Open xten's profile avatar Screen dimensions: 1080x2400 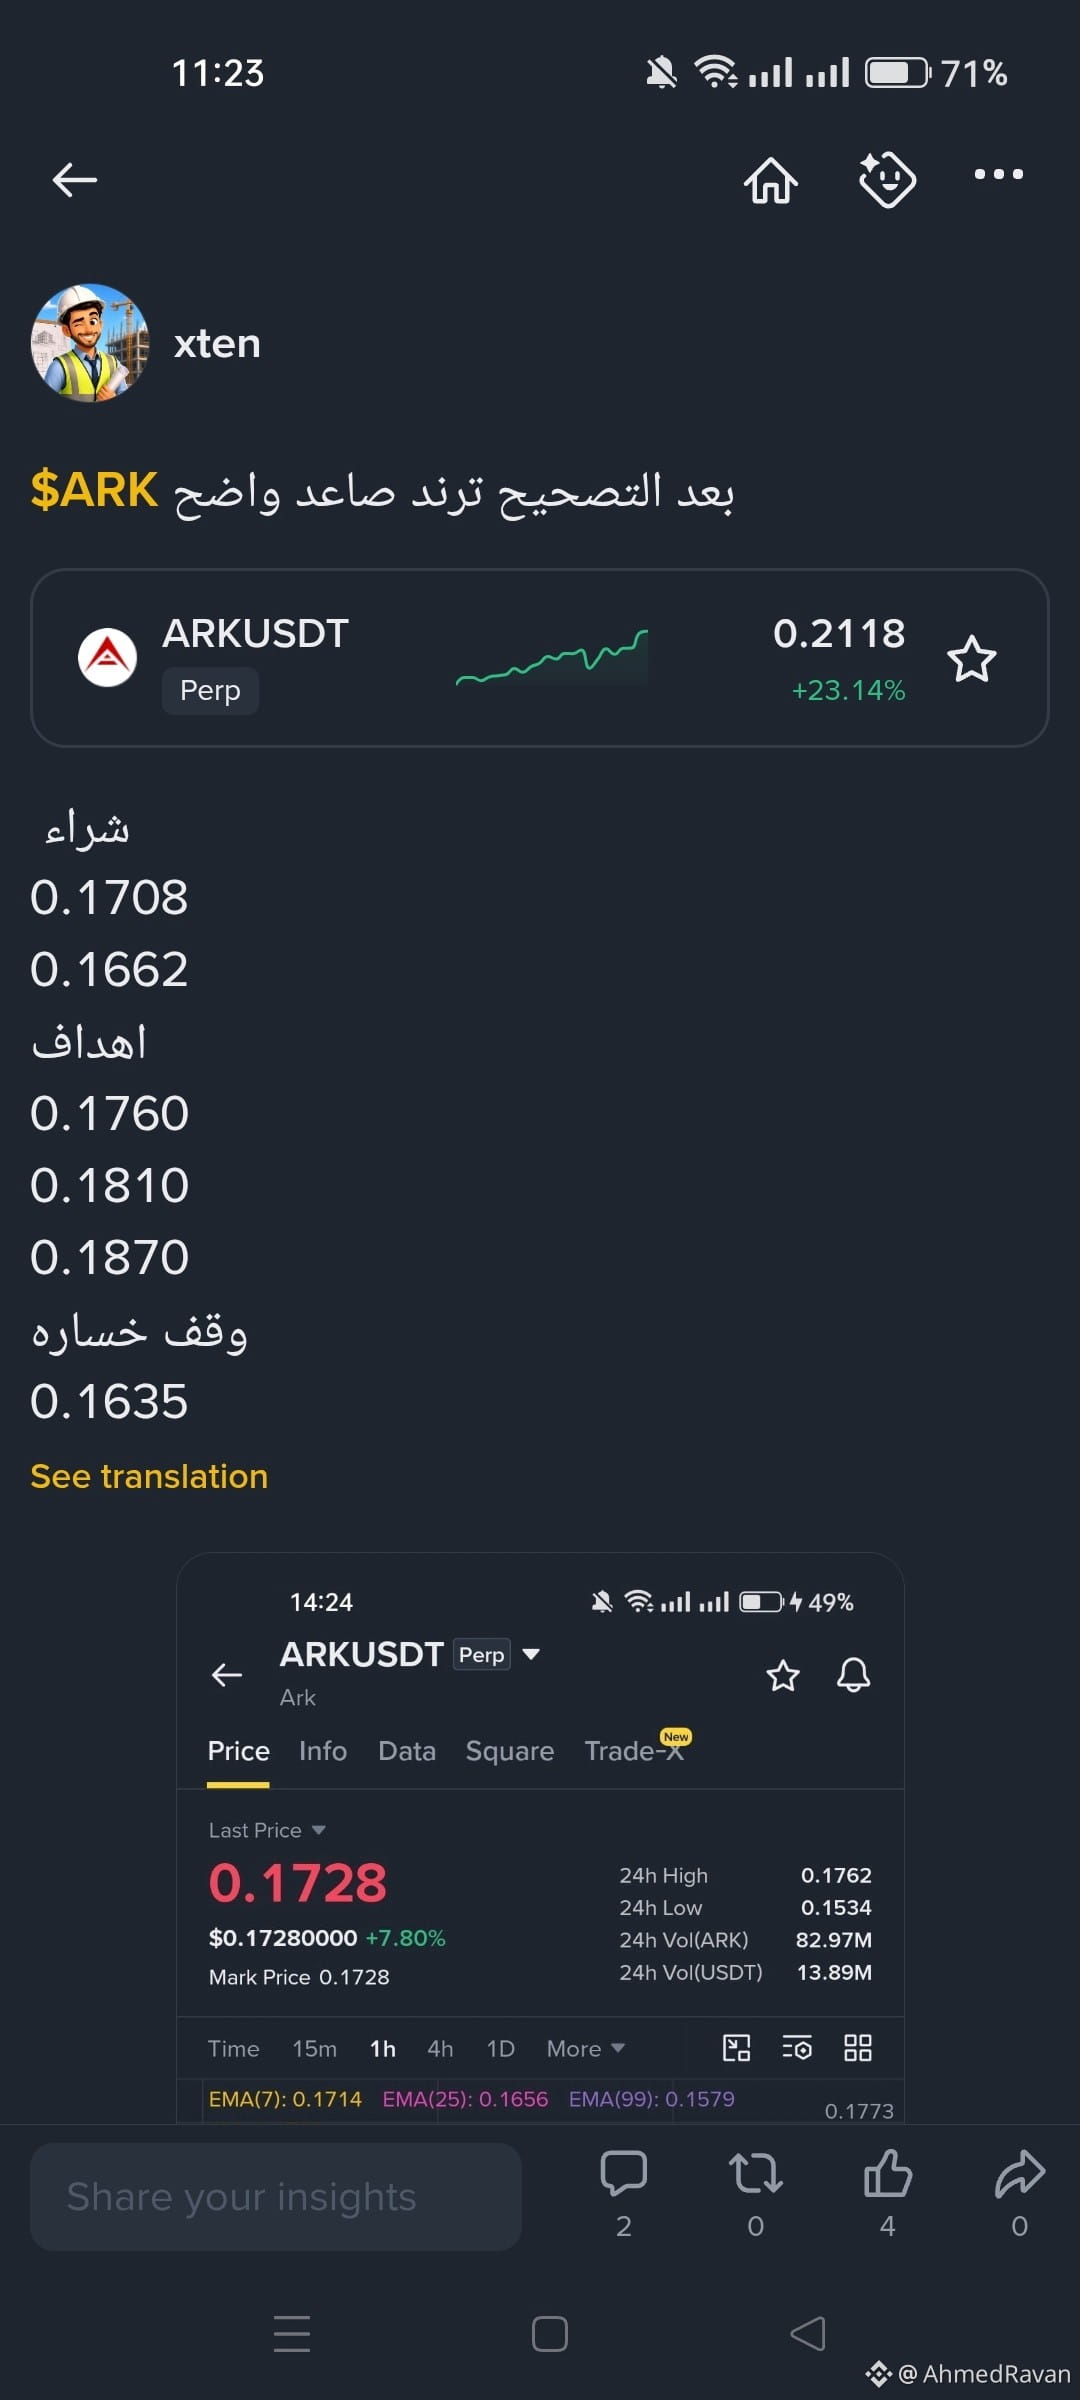(x=90, y=343)
